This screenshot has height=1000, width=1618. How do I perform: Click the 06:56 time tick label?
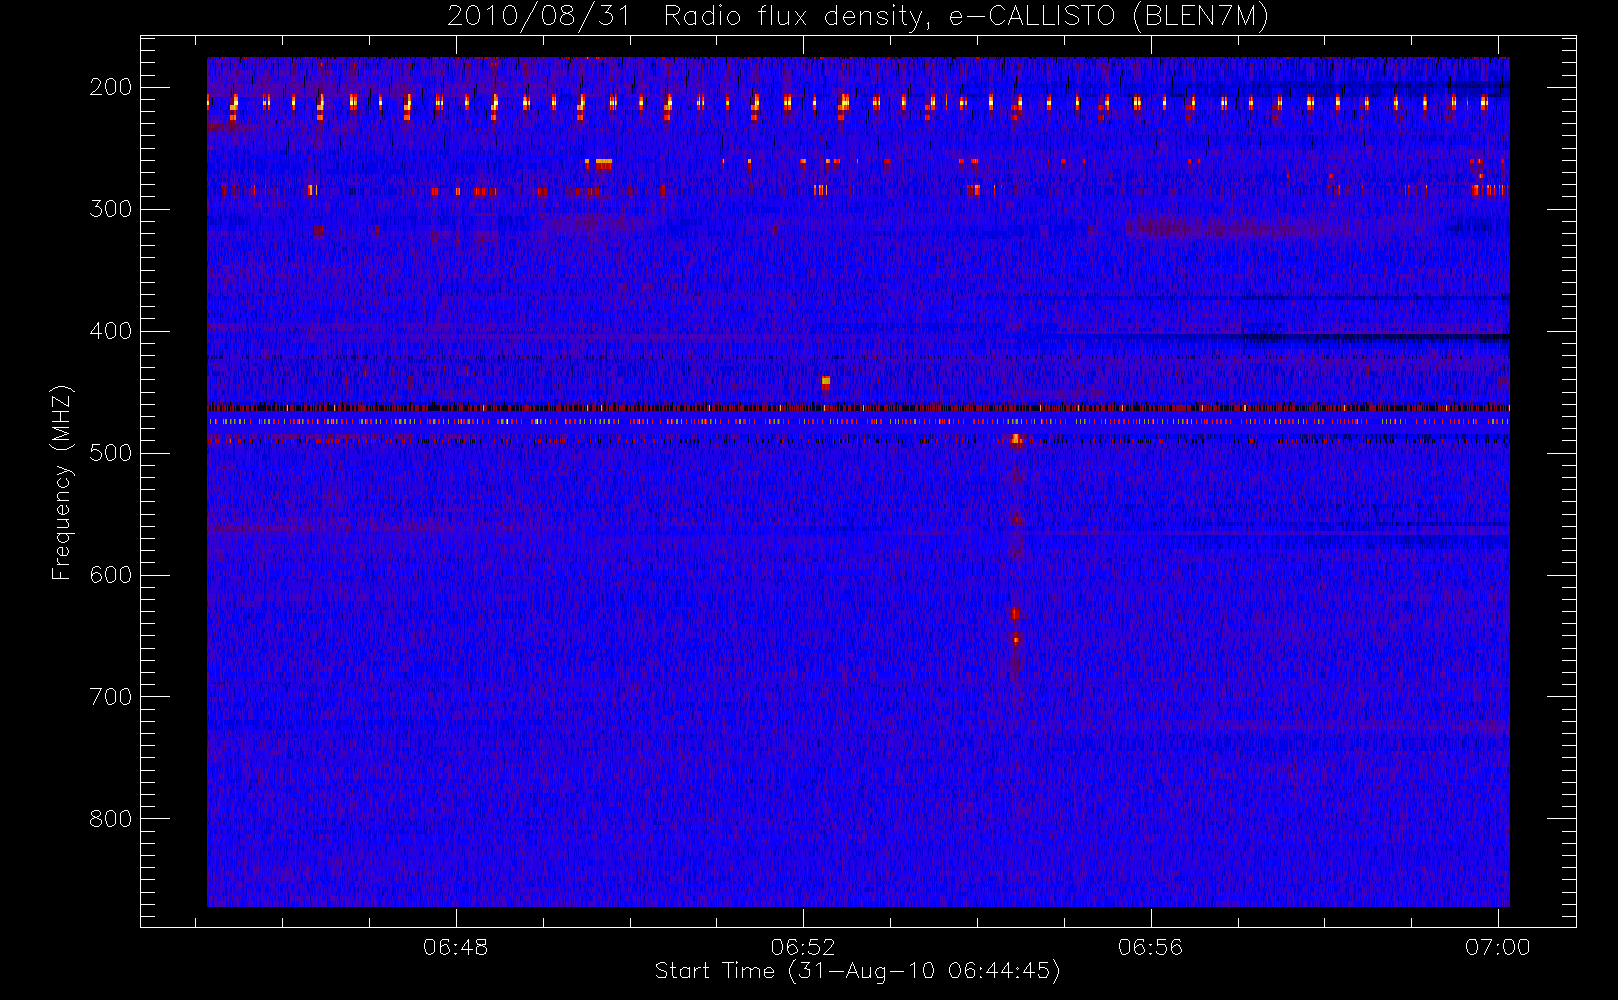1150,947
